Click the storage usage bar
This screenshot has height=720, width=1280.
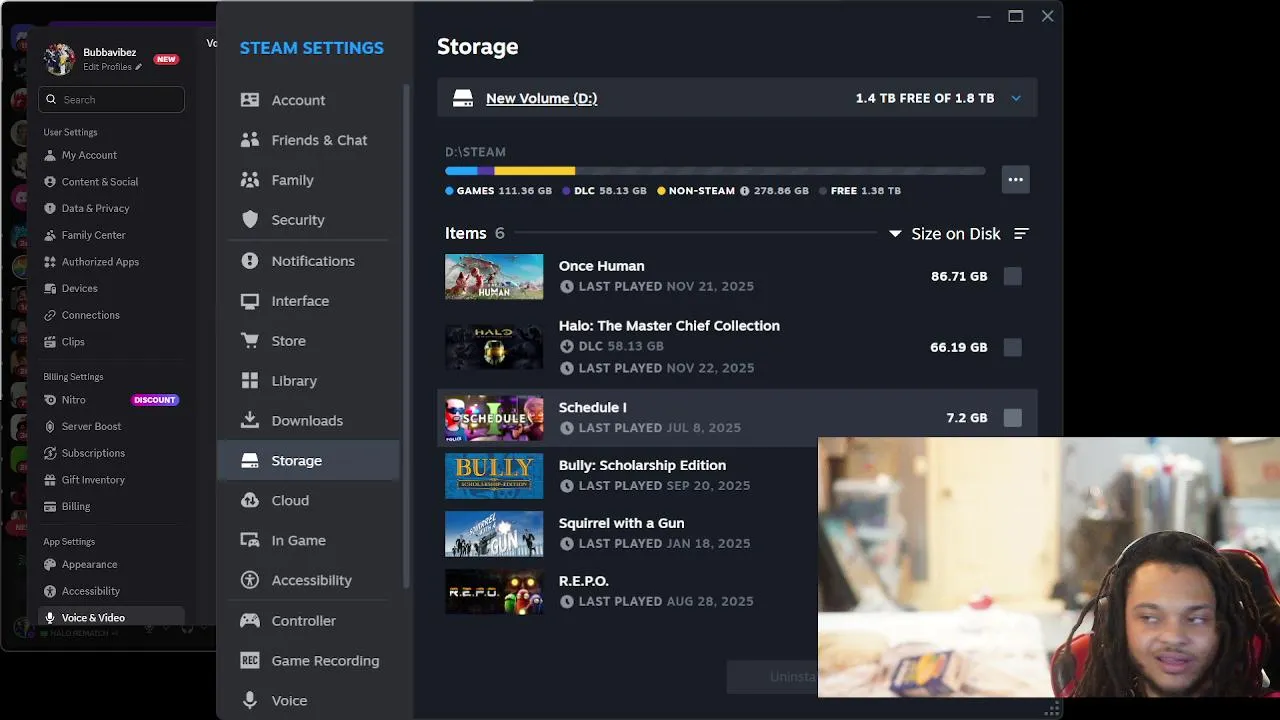click(x=715, y=171)
